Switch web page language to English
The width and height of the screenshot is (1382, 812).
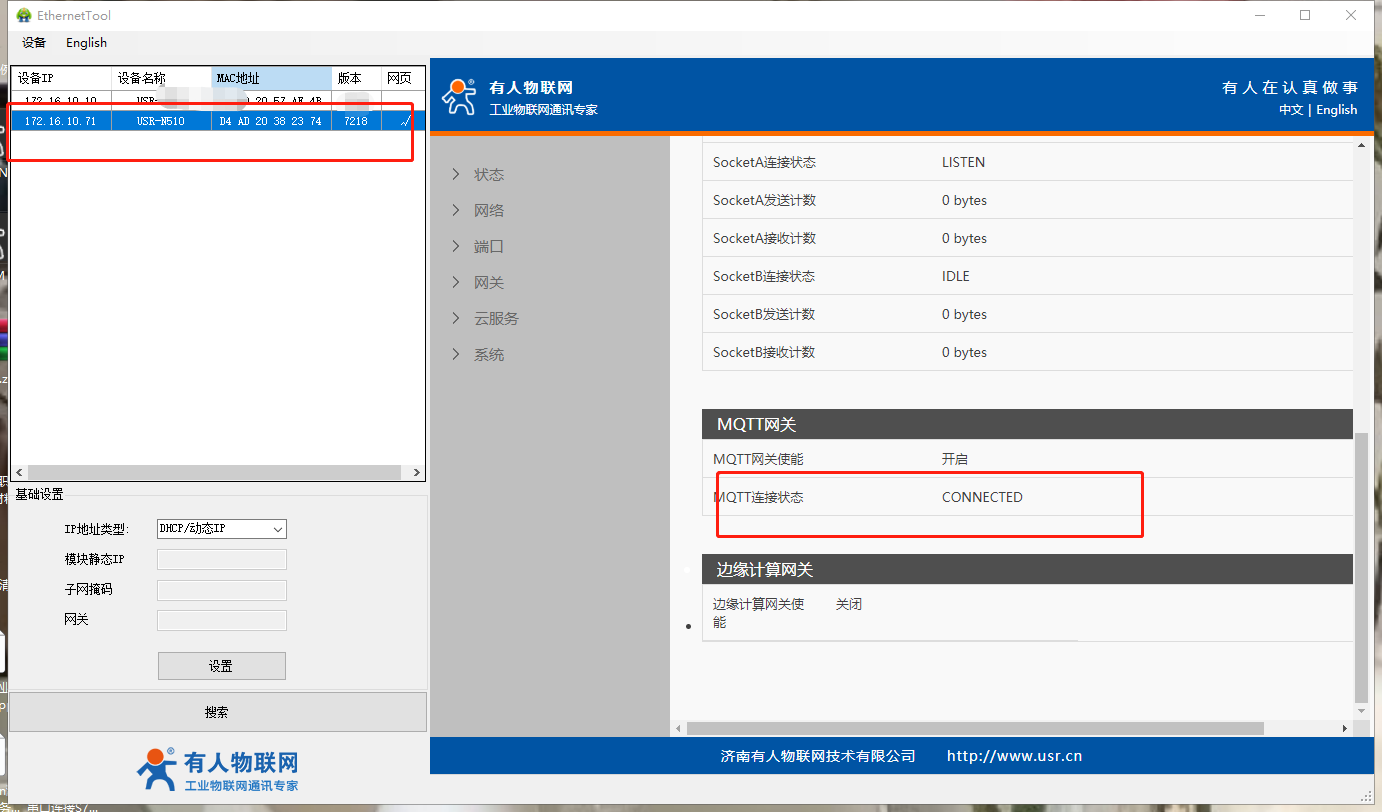pos(1336,110)
